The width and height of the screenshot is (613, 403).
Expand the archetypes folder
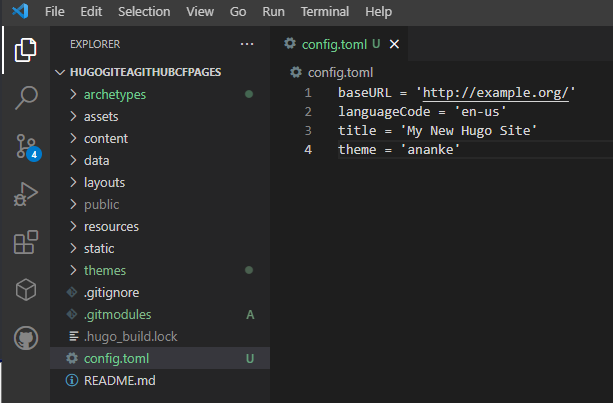[x=114, y=94]
